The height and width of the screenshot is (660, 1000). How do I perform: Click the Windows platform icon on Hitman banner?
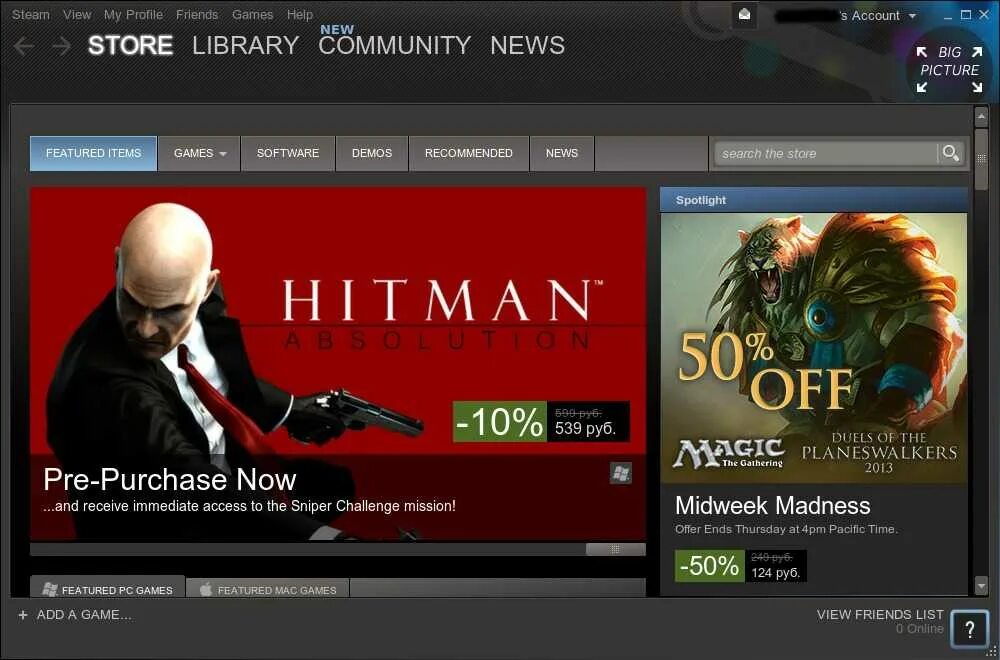621,473
